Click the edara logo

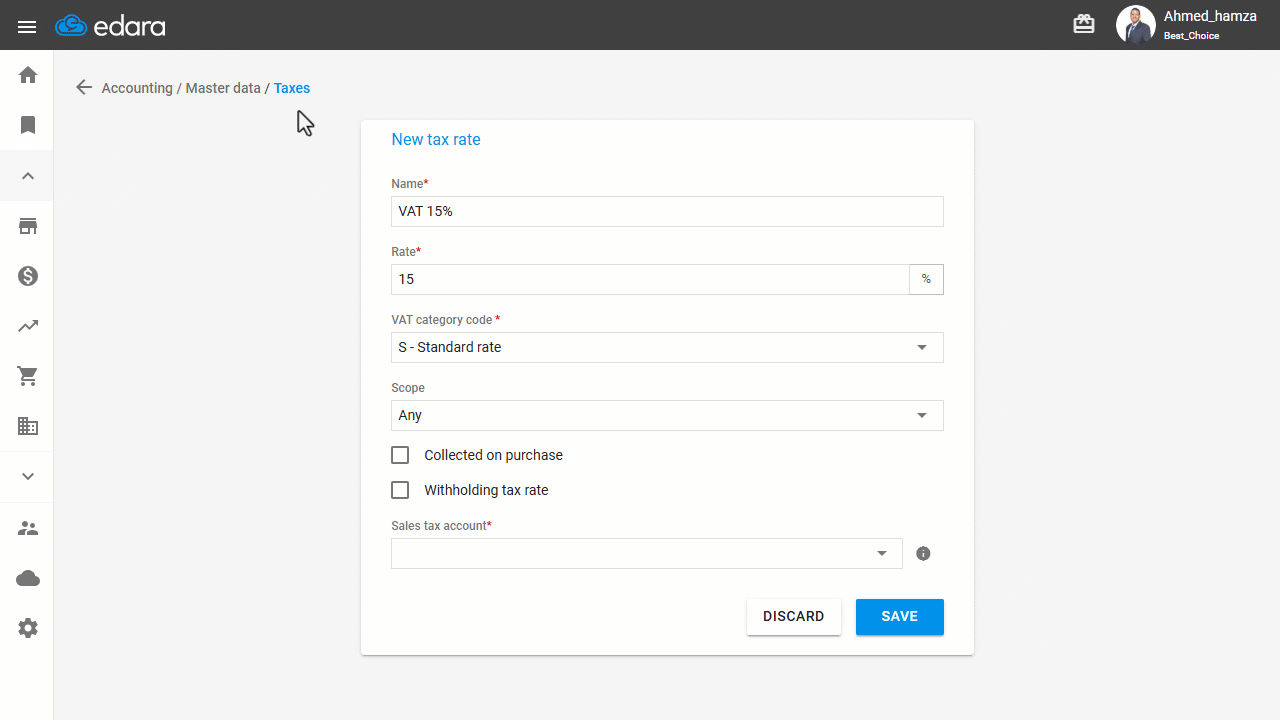(x=110, y=26)
